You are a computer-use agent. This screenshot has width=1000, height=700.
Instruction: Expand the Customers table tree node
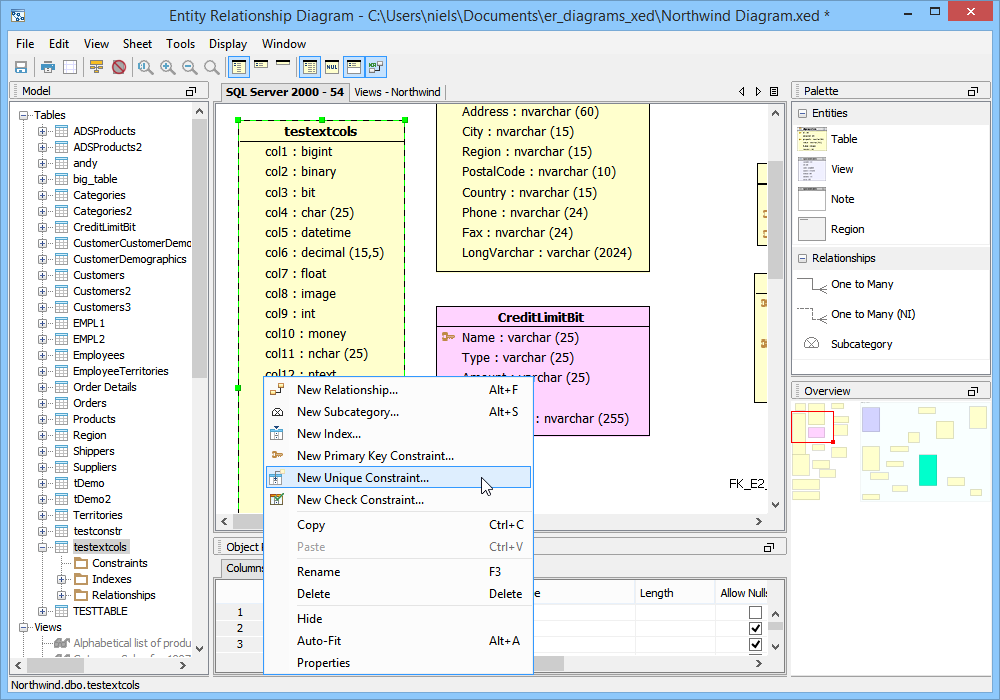pos(43,275)
